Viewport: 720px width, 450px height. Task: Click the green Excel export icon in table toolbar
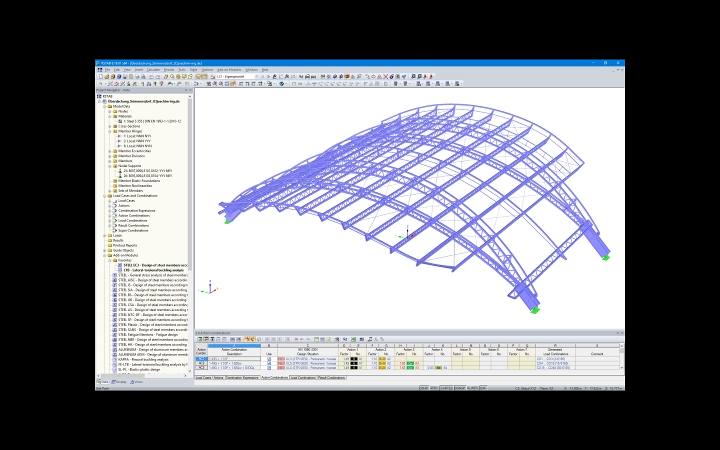353,339
